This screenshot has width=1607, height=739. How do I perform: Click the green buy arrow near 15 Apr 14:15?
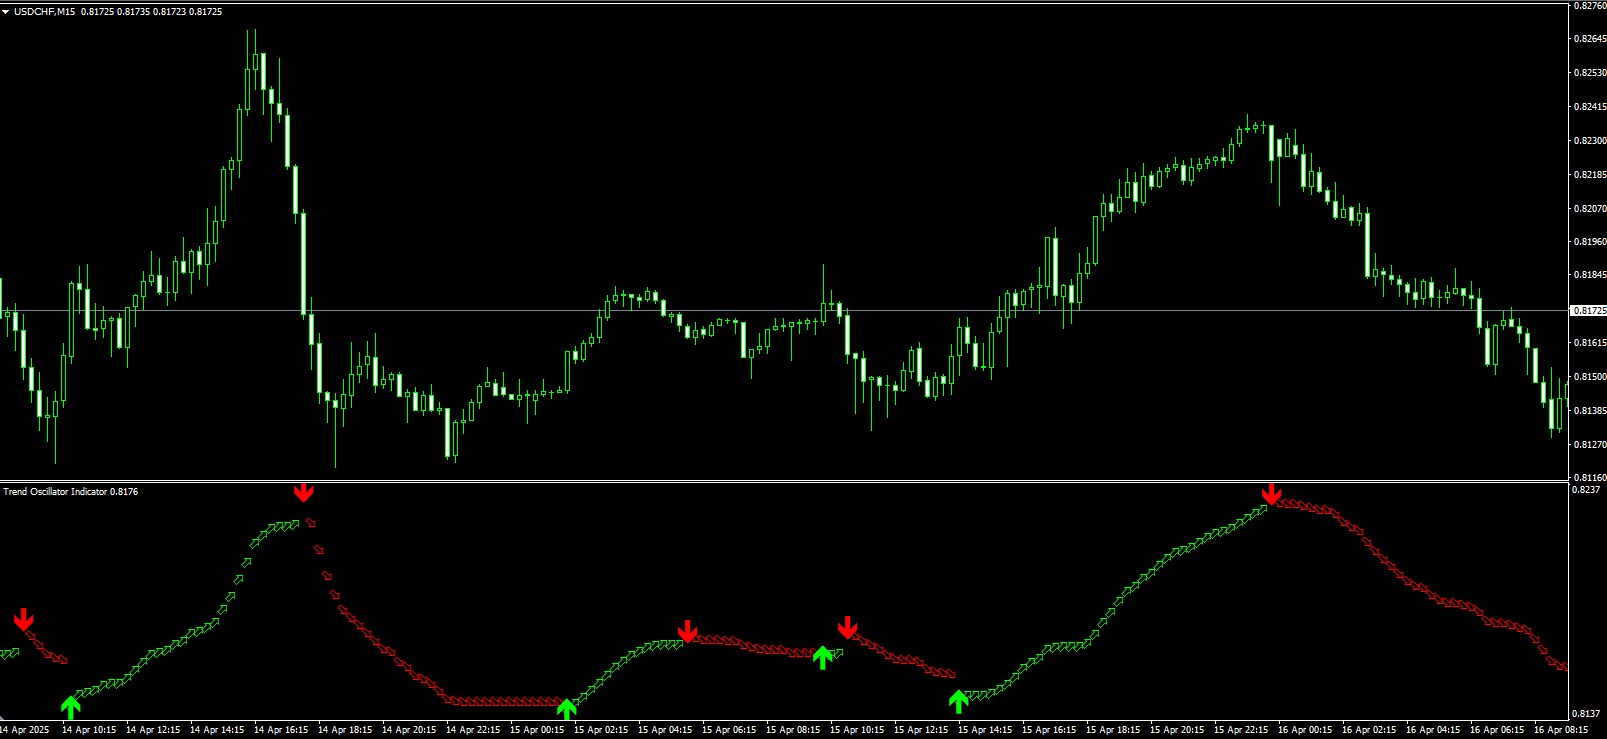coord(958,701)
